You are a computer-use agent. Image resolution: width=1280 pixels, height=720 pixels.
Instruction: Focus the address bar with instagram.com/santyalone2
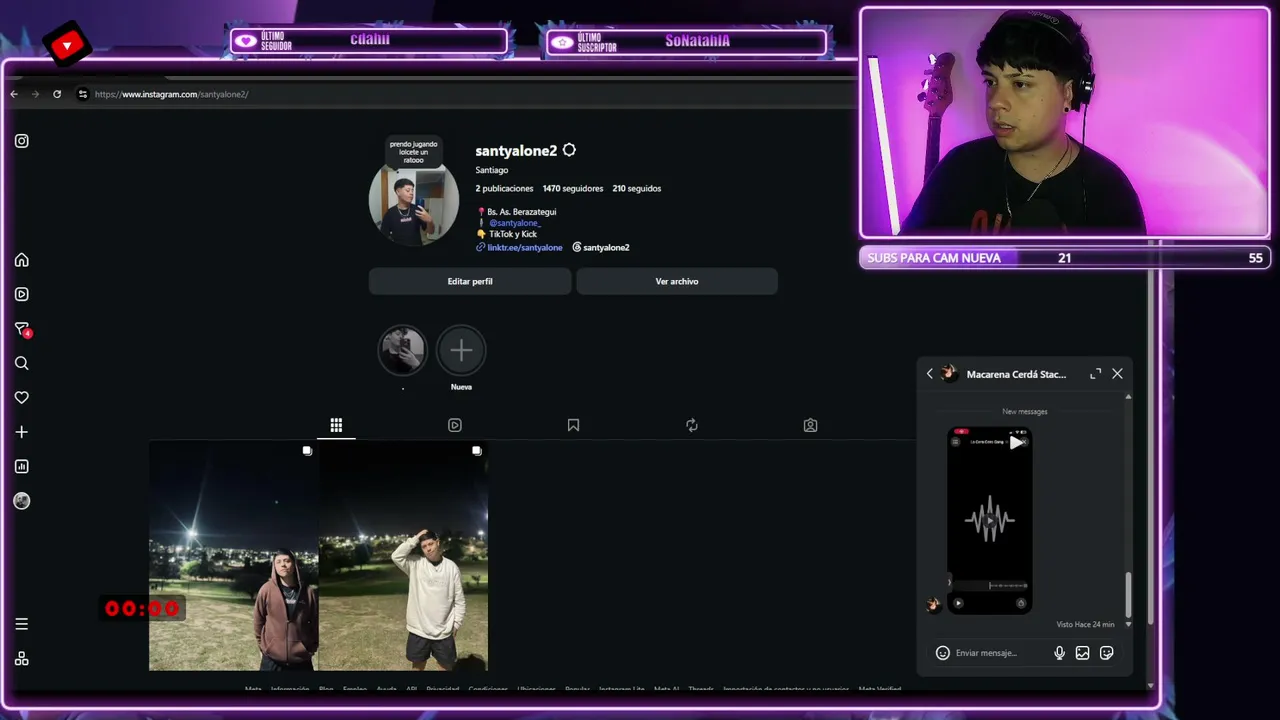[x=171, y=94]
